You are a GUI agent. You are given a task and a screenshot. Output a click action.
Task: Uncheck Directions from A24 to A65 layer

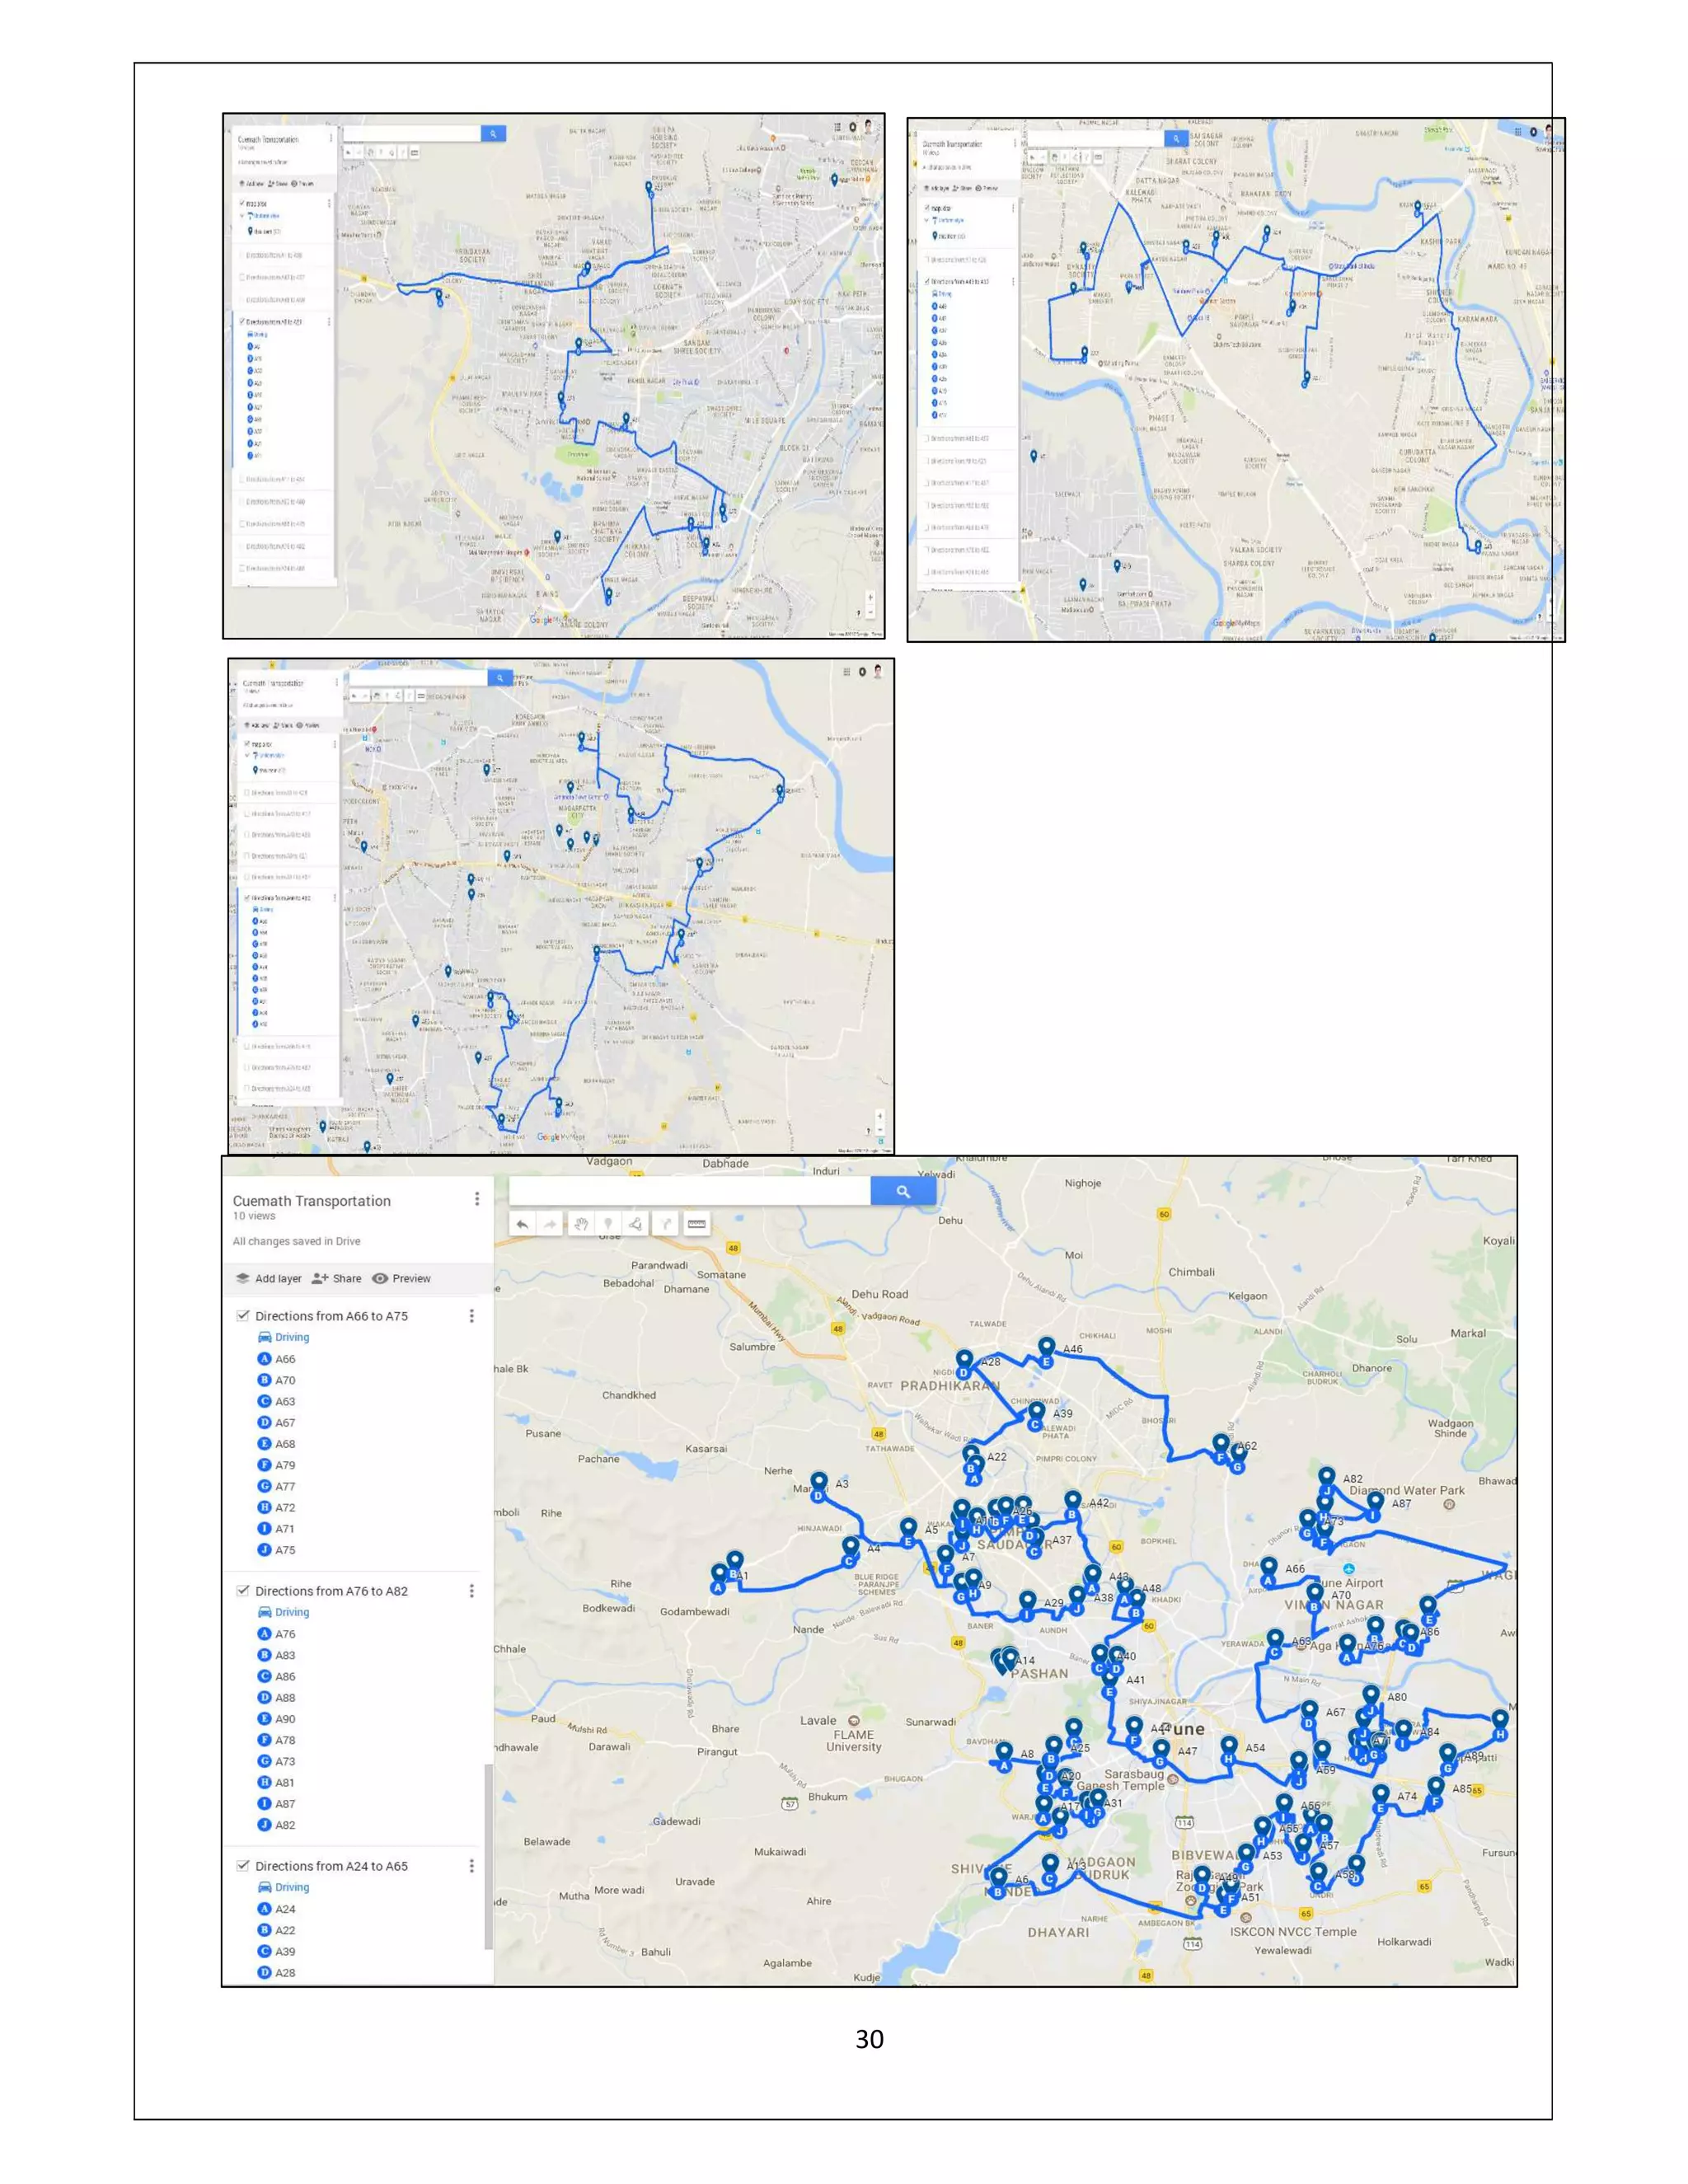pos(243,1865)
